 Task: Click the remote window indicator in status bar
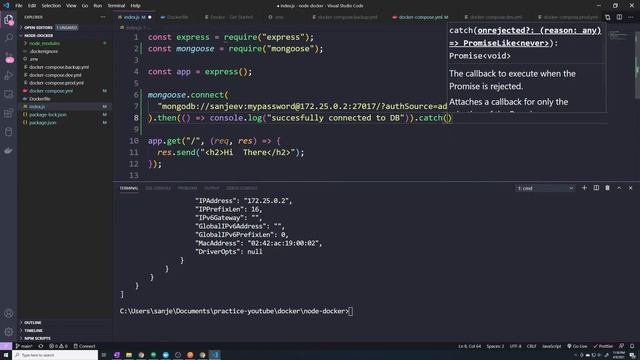(6, 346)
